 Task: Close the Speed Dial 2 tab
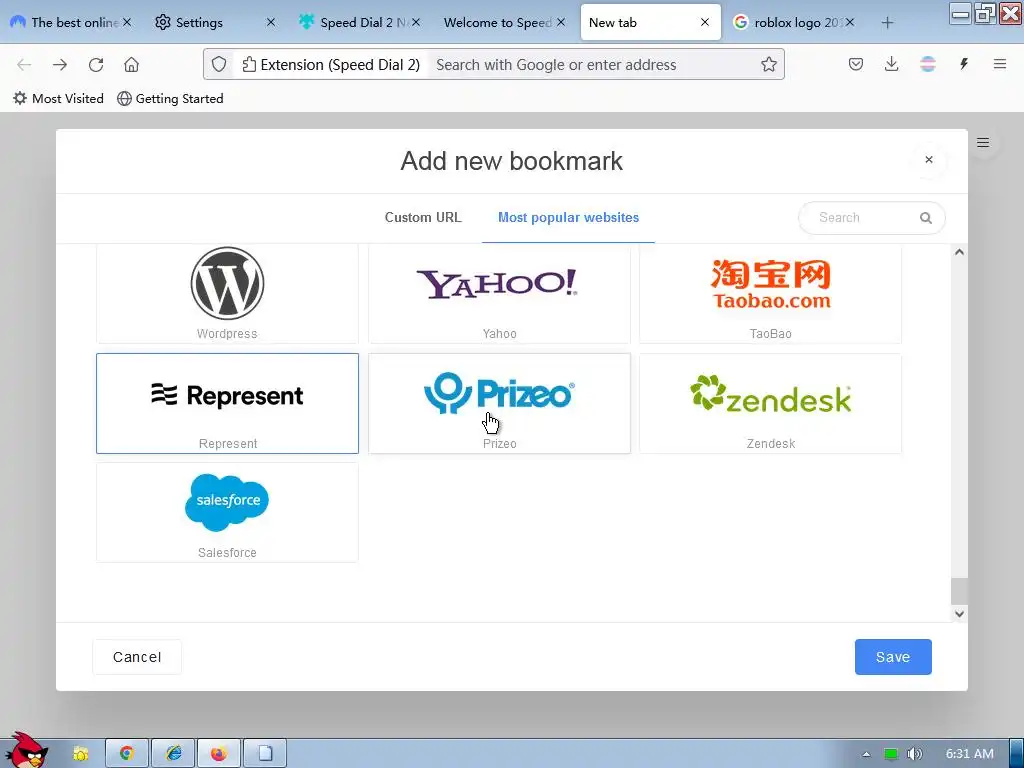click(x=416, y=22)
